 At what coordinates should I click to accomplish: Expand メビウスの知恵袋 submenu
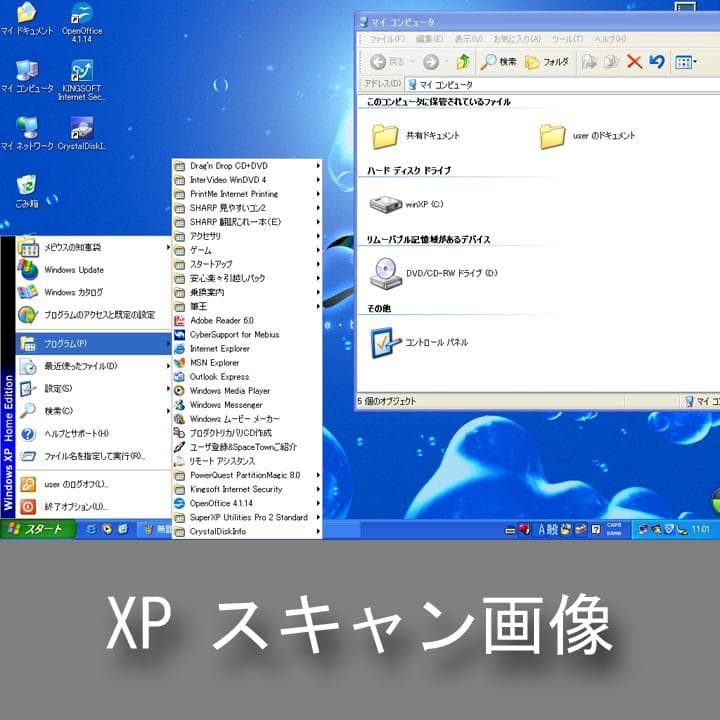[94, 248]
